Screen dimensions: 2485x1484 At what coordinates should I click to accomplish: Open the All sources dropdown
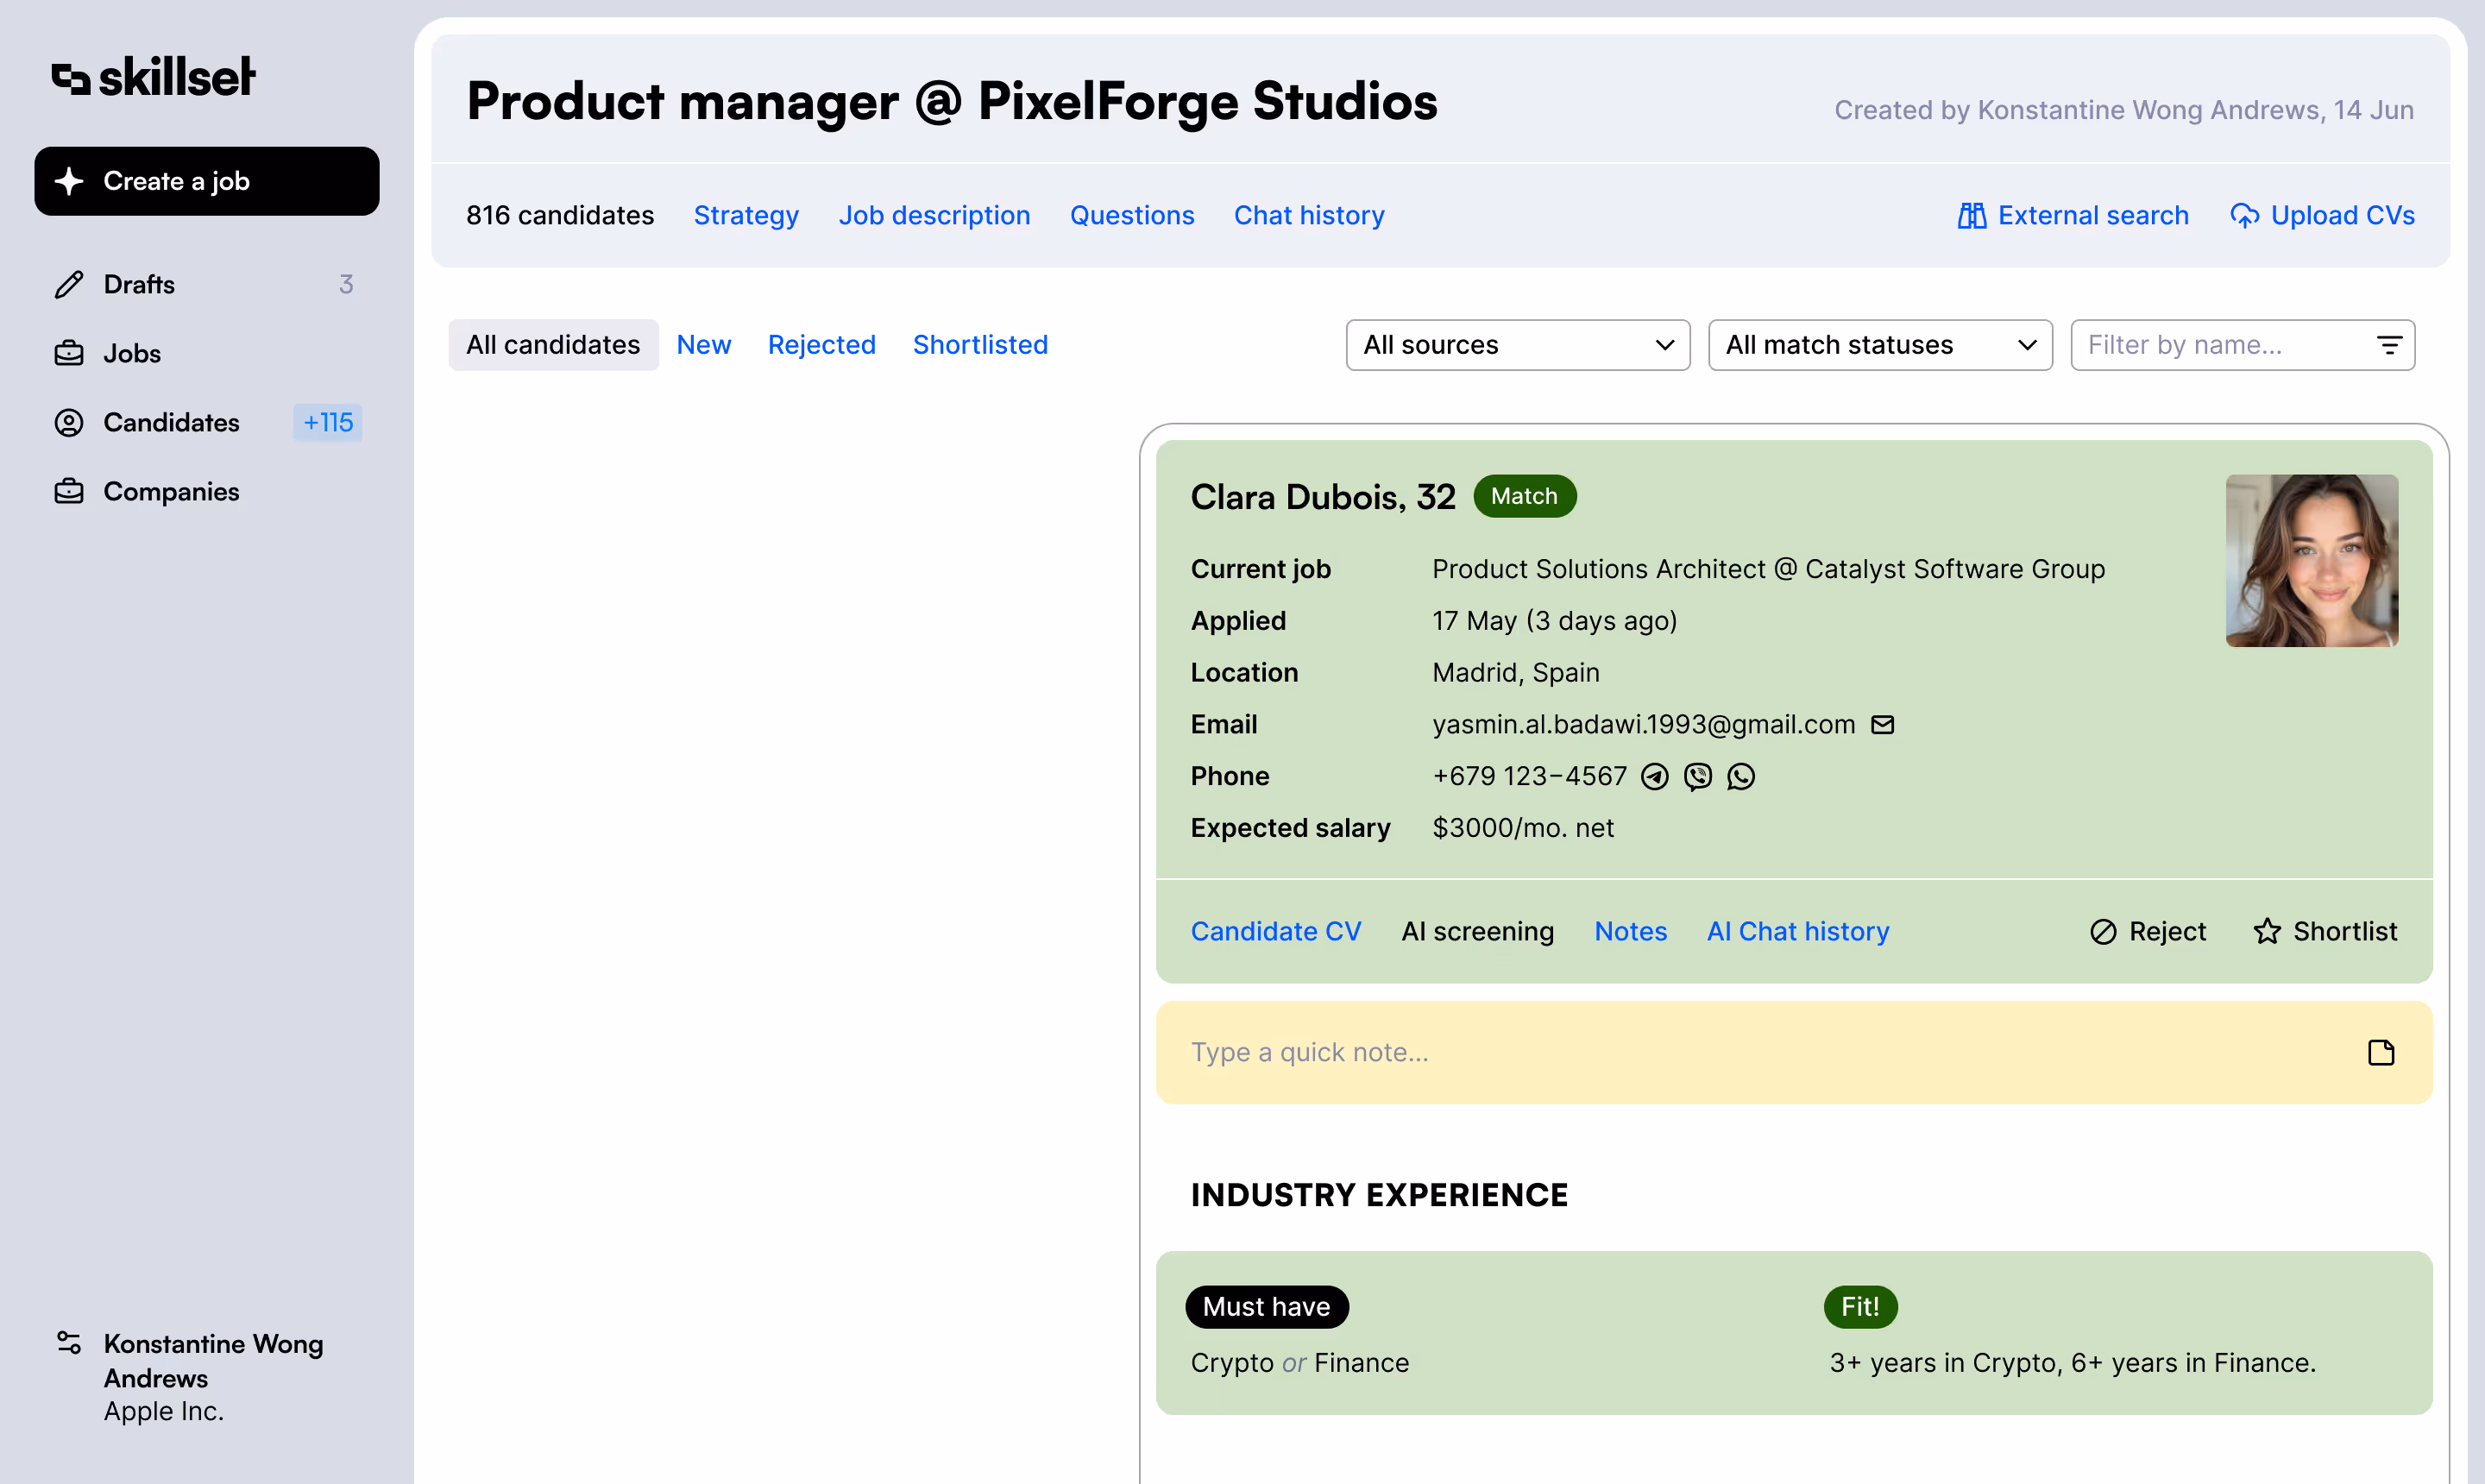(1518, 345)
